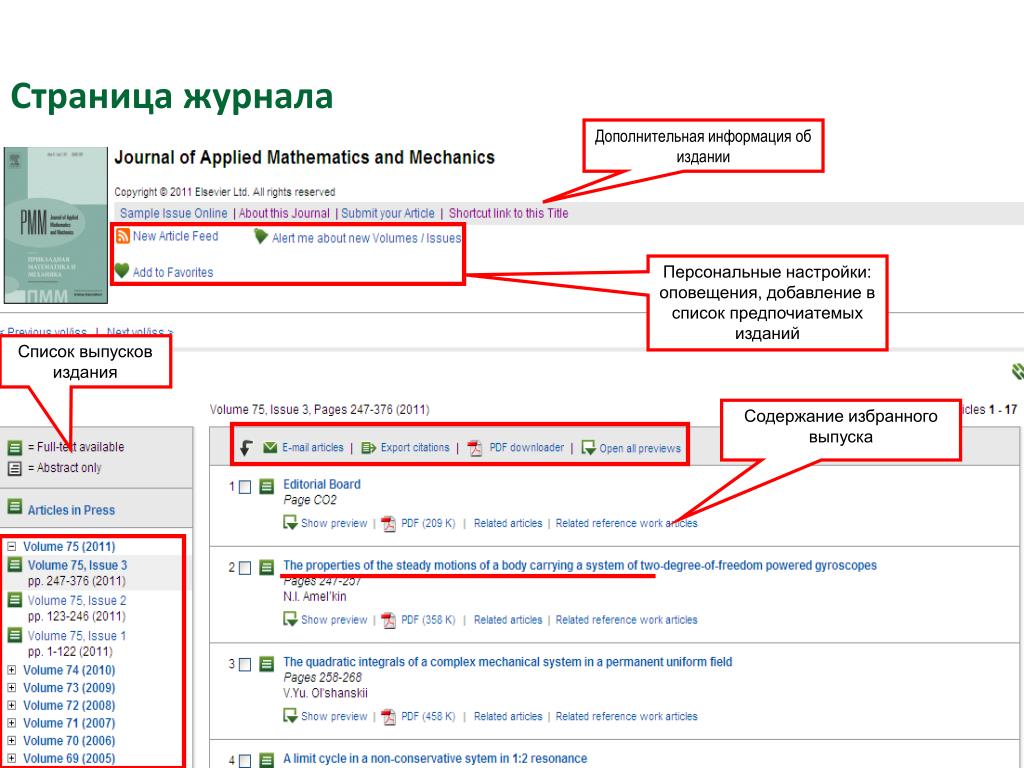Image resolution: width=1024 pixels, height=768 pixels.
Task: Open quadratic integrals complex mechanical system article
Action: 507,662
